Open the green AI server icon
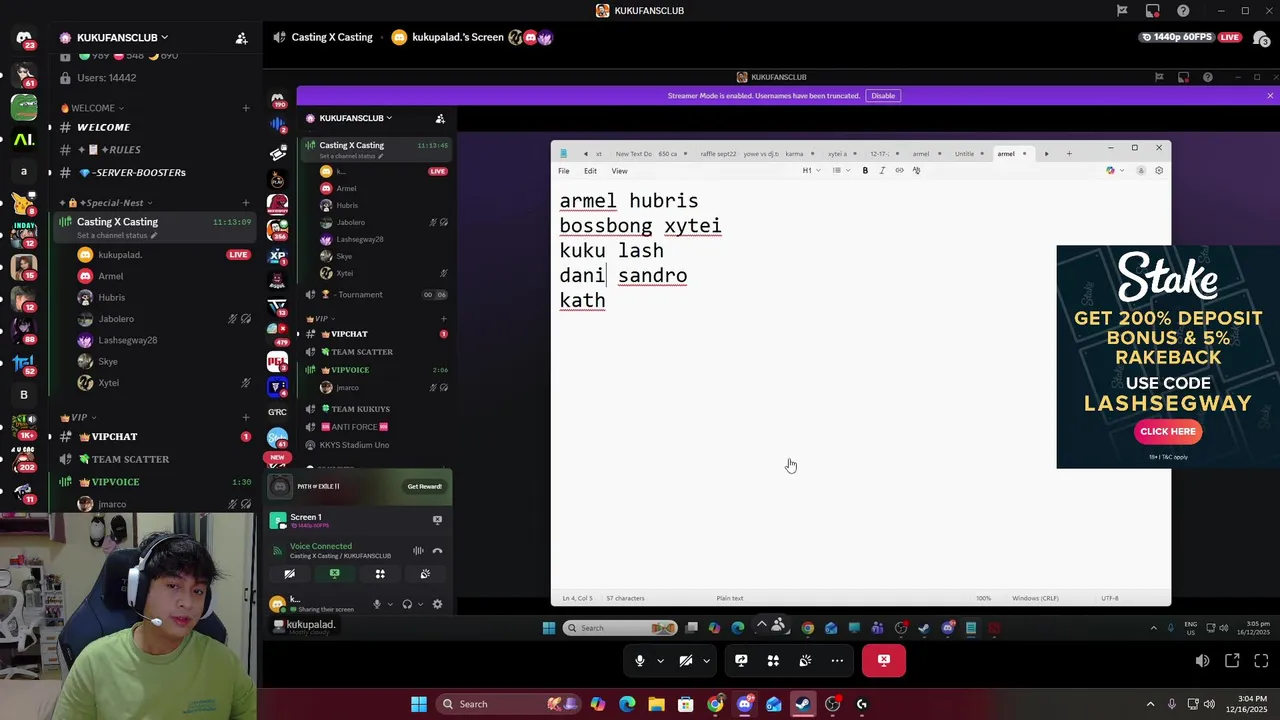This screenshot has height=720, width=1280. pyautogui.click(x=24, y=140)
